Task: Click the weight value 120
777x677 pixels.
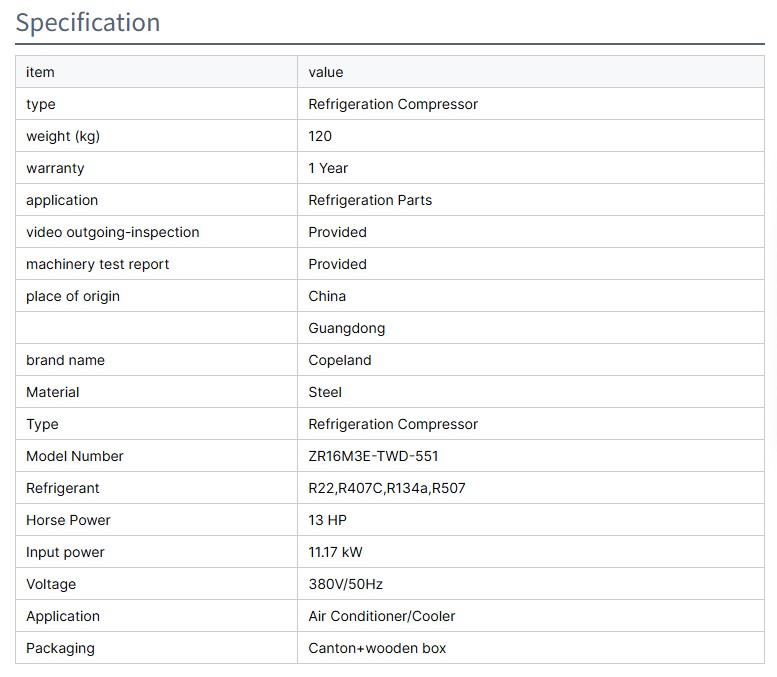Action: click(320, 136)
